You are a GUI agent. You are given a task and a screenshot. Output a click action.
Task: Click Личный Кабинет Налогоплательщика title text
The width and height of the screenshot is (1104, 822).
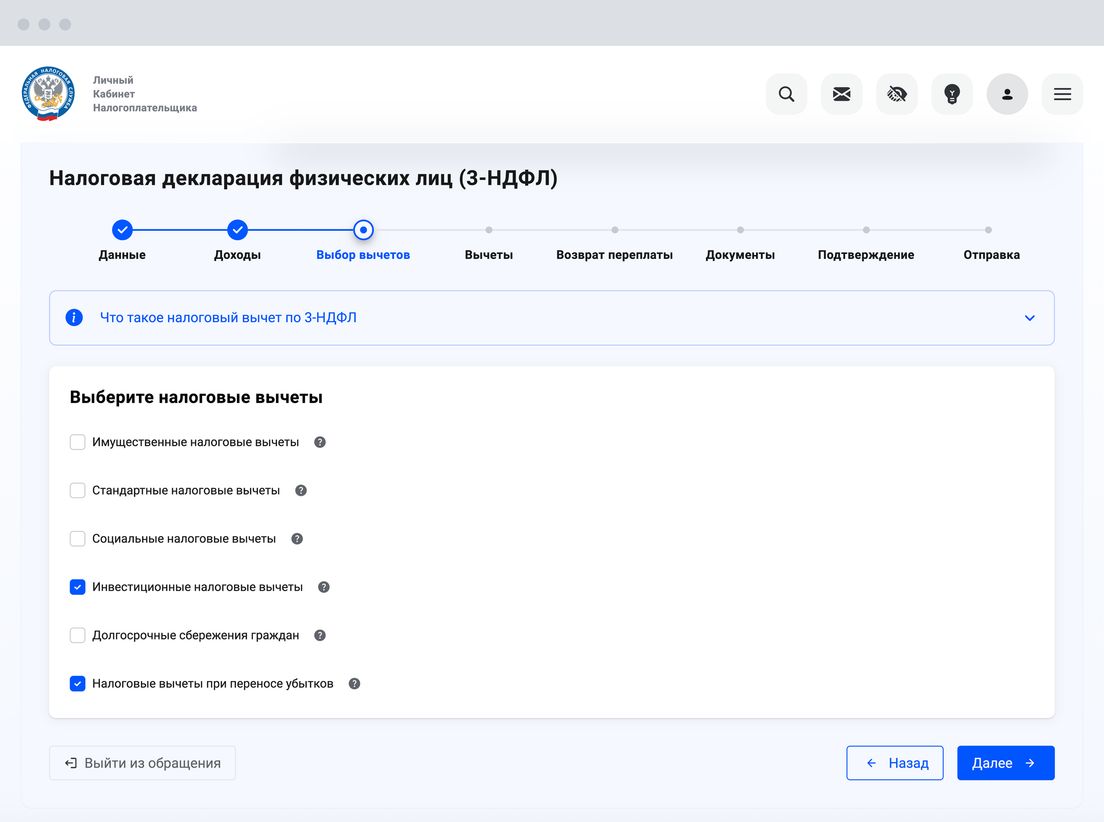pos(145,94)
